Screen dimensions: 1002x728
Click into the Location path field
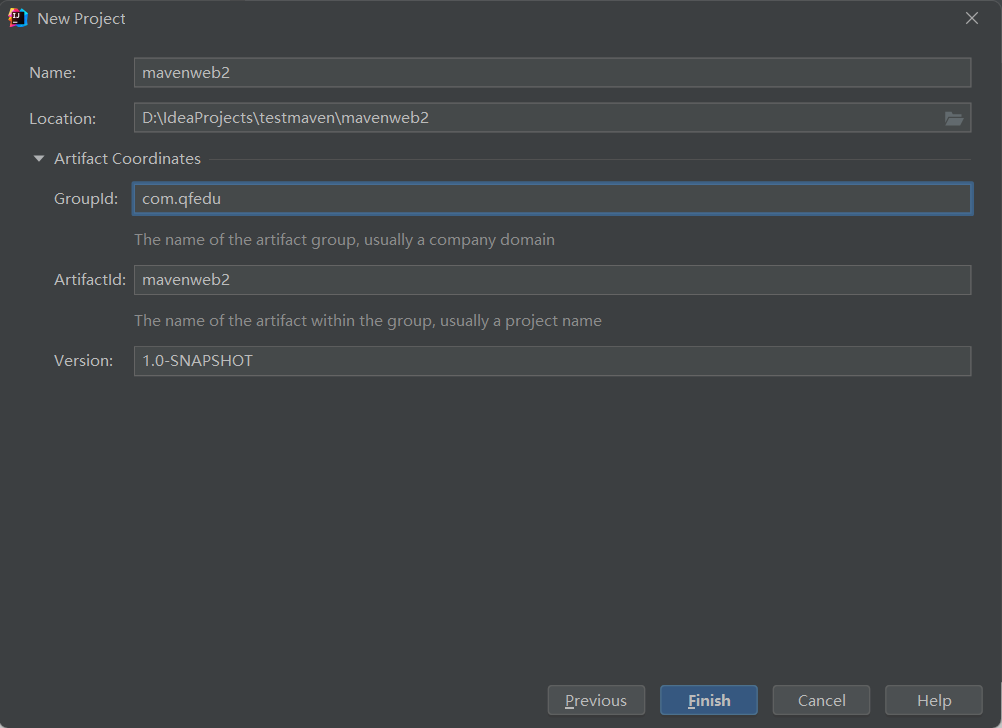537,118
